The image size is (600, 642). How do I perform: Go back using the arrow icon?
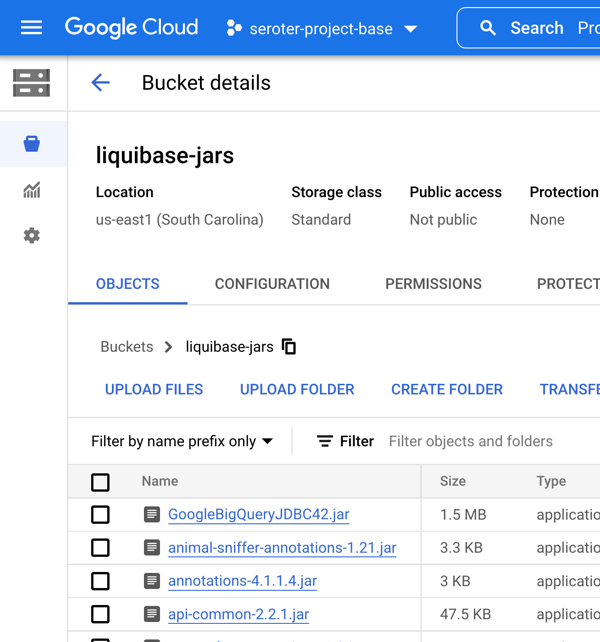tap(100, 83)
